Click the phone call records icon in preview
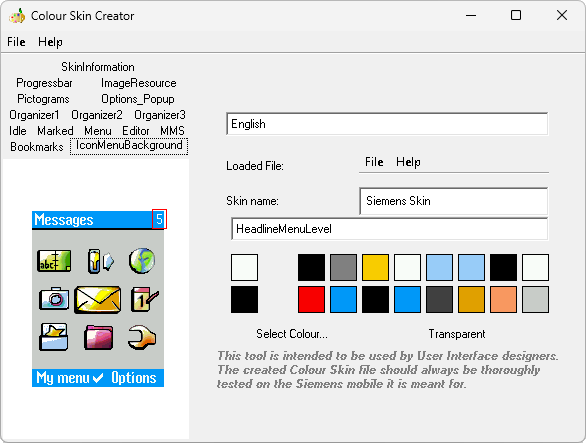586x443 pixels. coord(100,261)
